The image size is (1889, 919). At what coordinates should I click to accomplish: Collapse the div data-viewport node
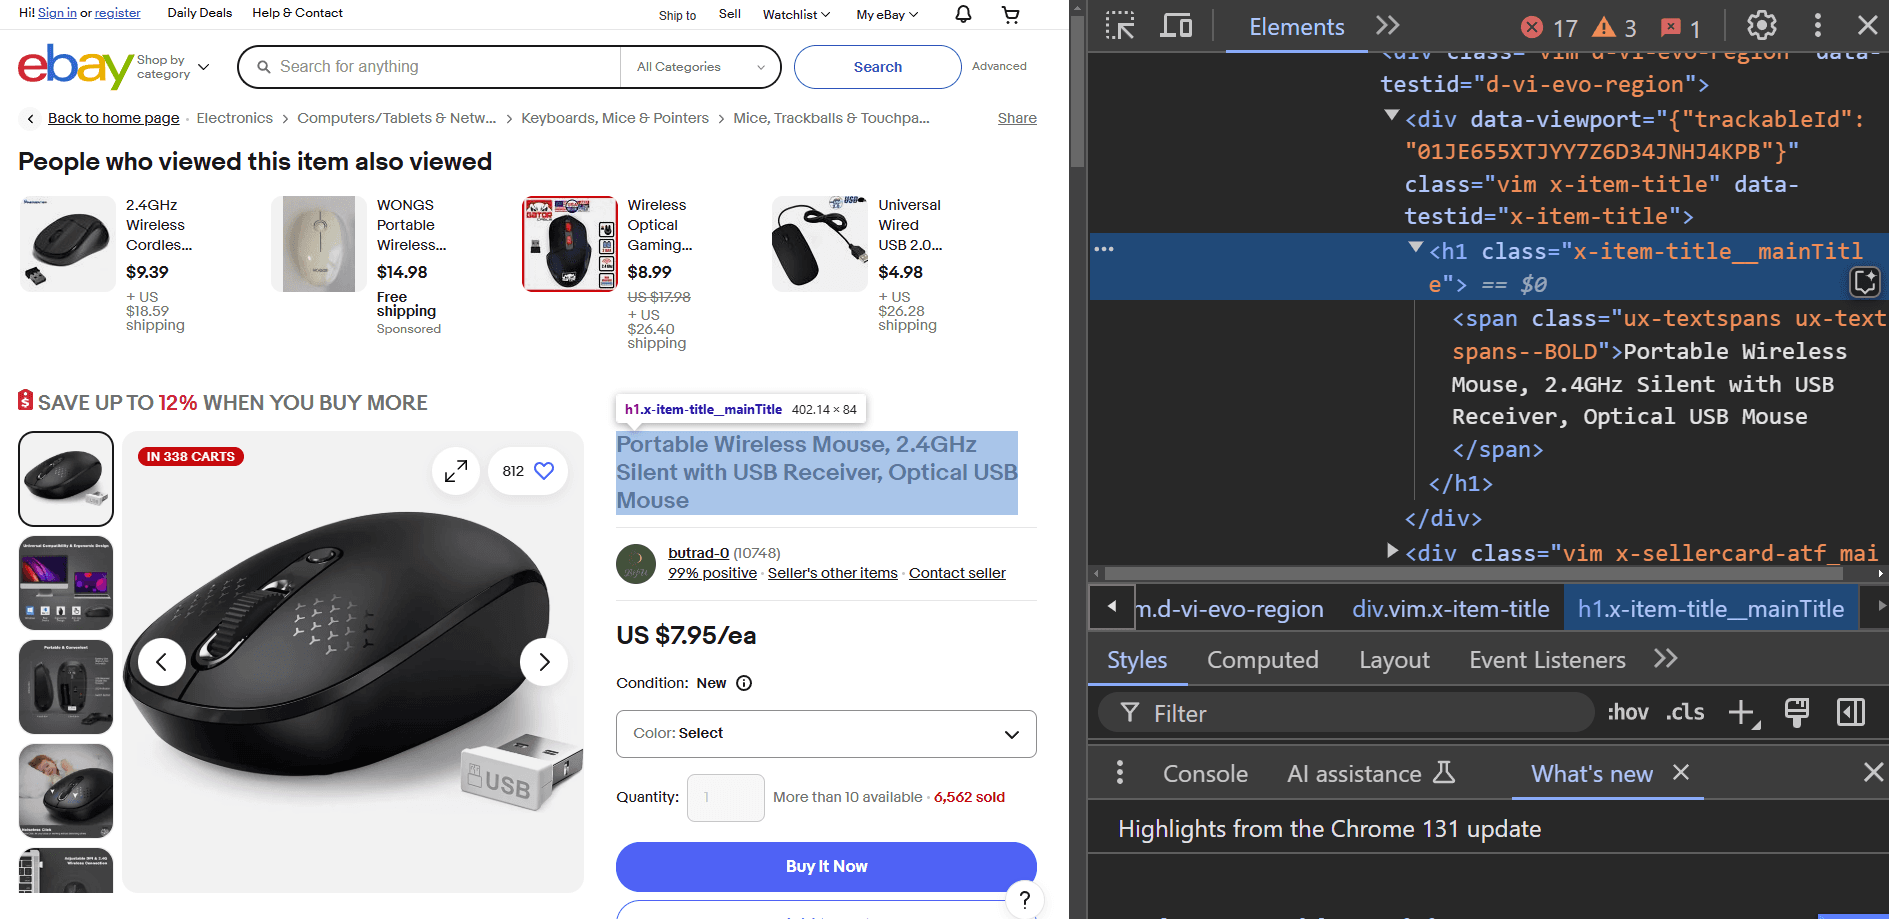click(1391, 116)
